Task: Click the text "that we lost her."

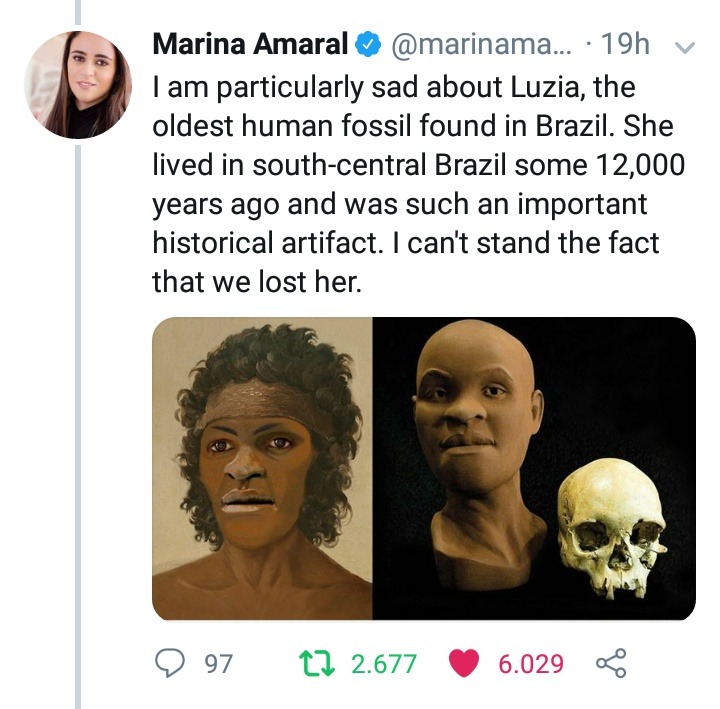Action: [x=255, y=282]
